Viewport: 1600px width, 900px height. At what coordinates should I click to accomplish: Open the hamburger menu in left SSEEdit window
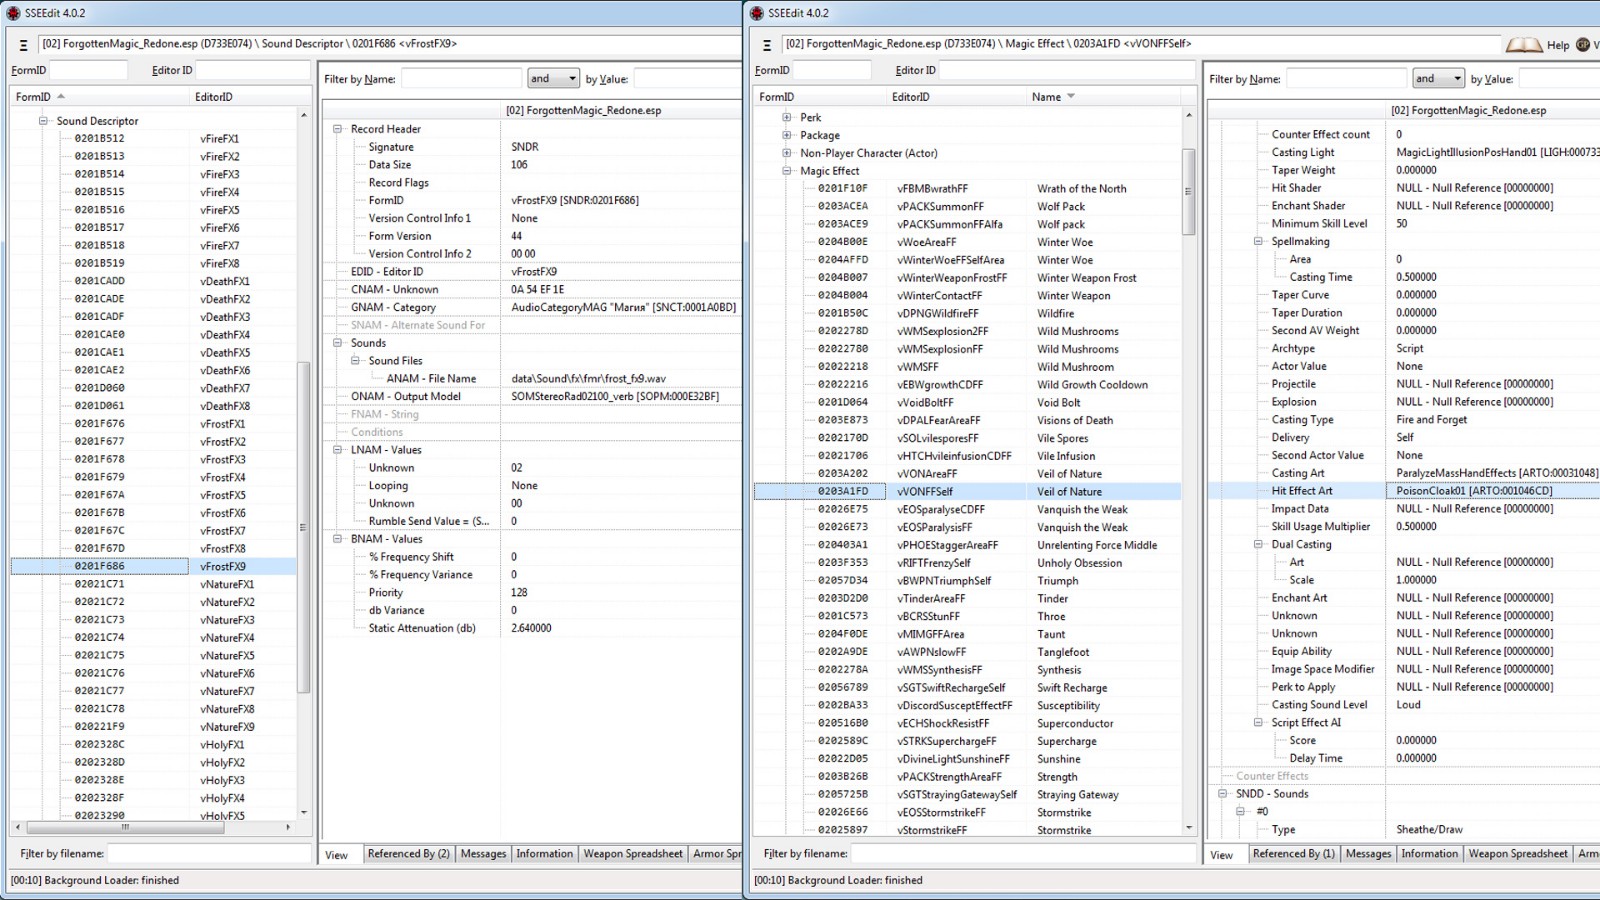[23, 45]
